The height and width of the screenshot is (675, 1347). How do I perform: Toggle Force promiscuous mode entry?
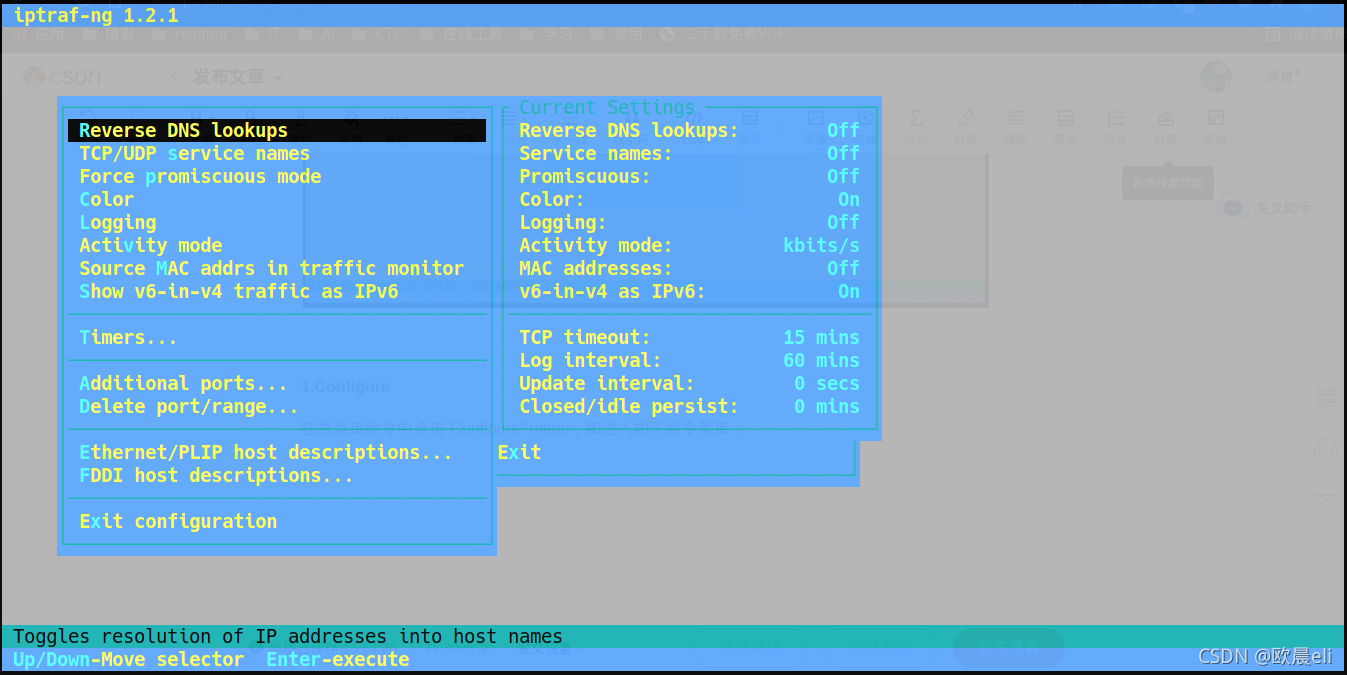200,176
